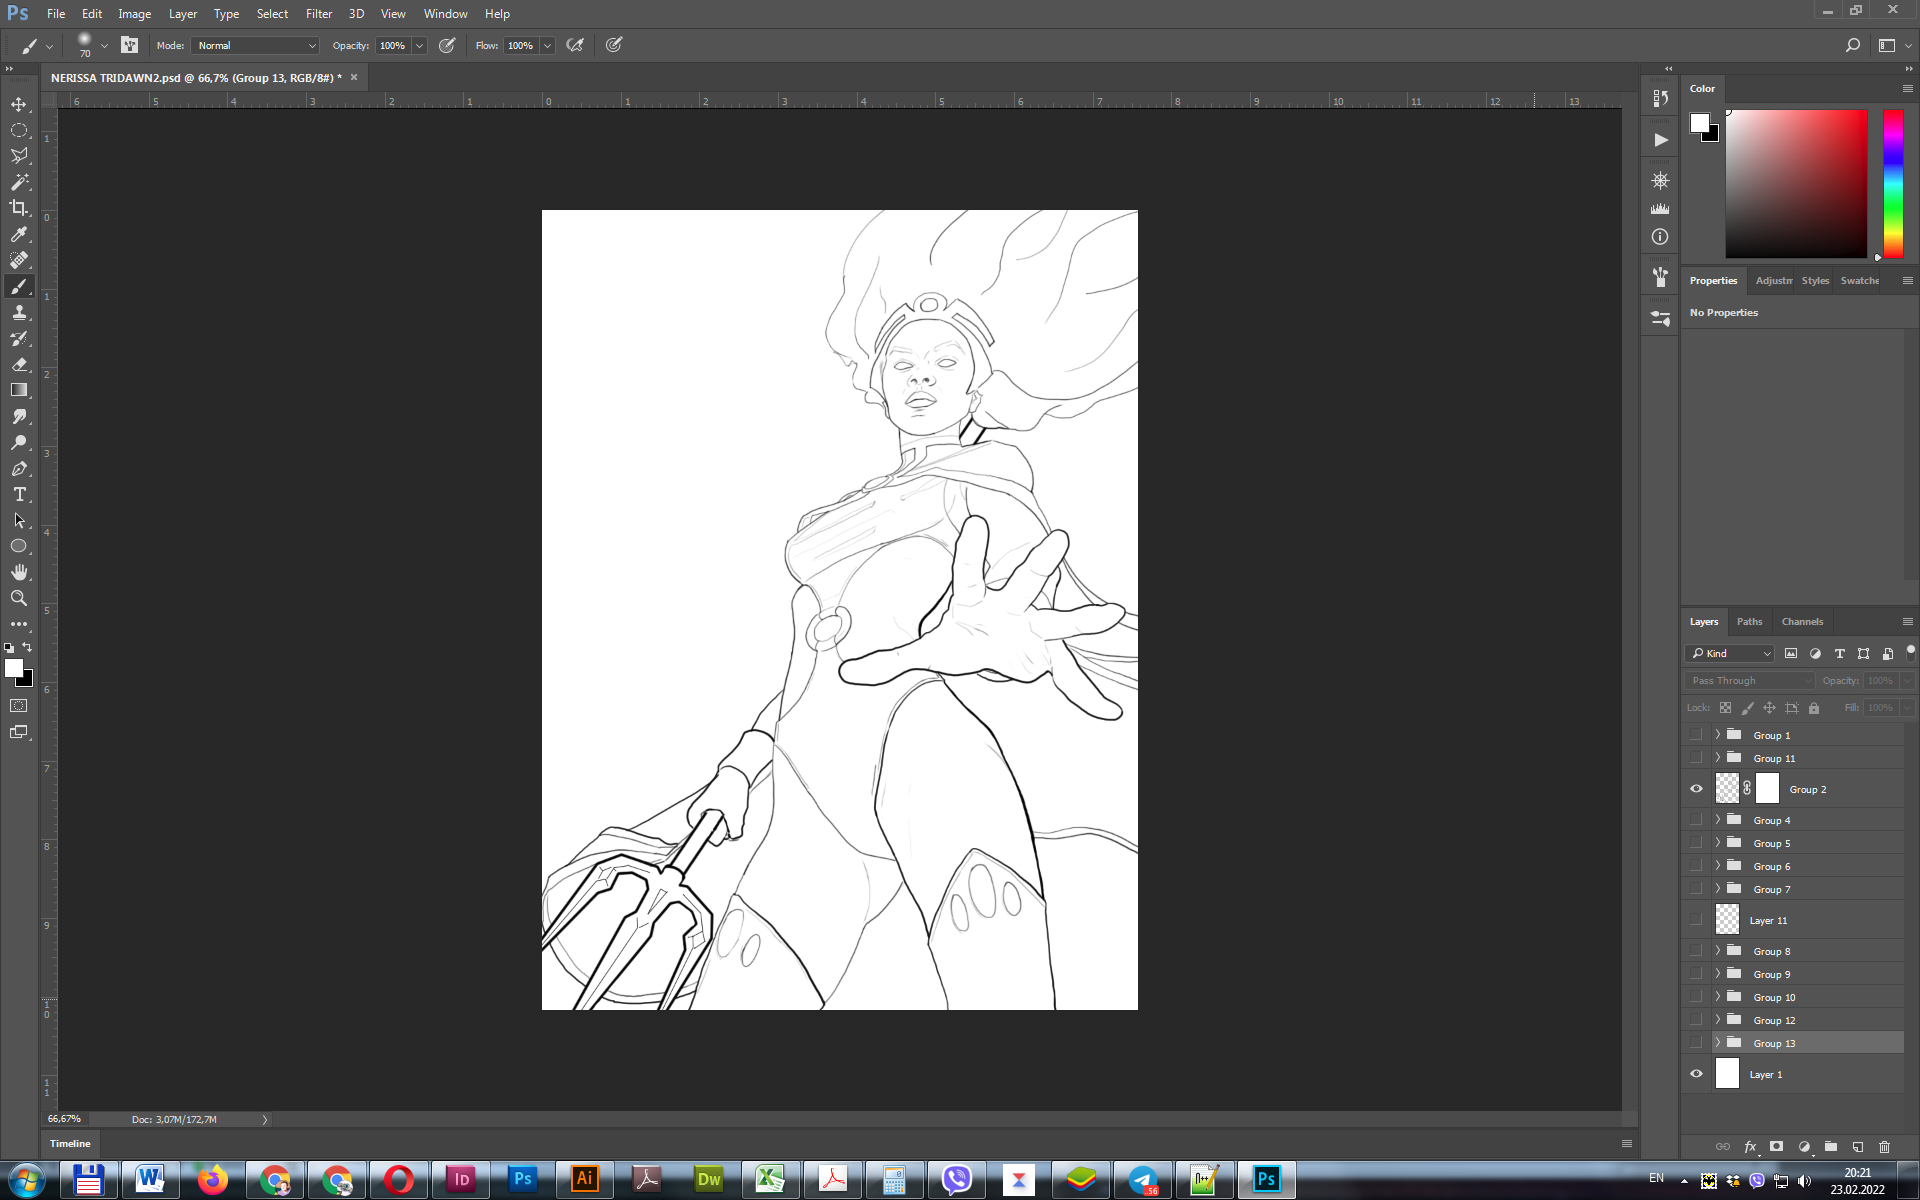Open the Actions panel play icon
The width and height of the screenshot is (1920, 1200).
pos(1660,140)
